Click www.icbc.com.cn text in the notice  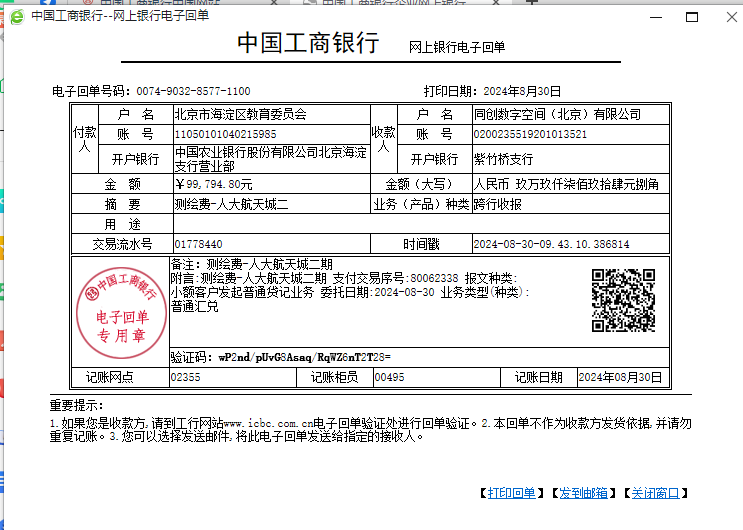[269, 423]
